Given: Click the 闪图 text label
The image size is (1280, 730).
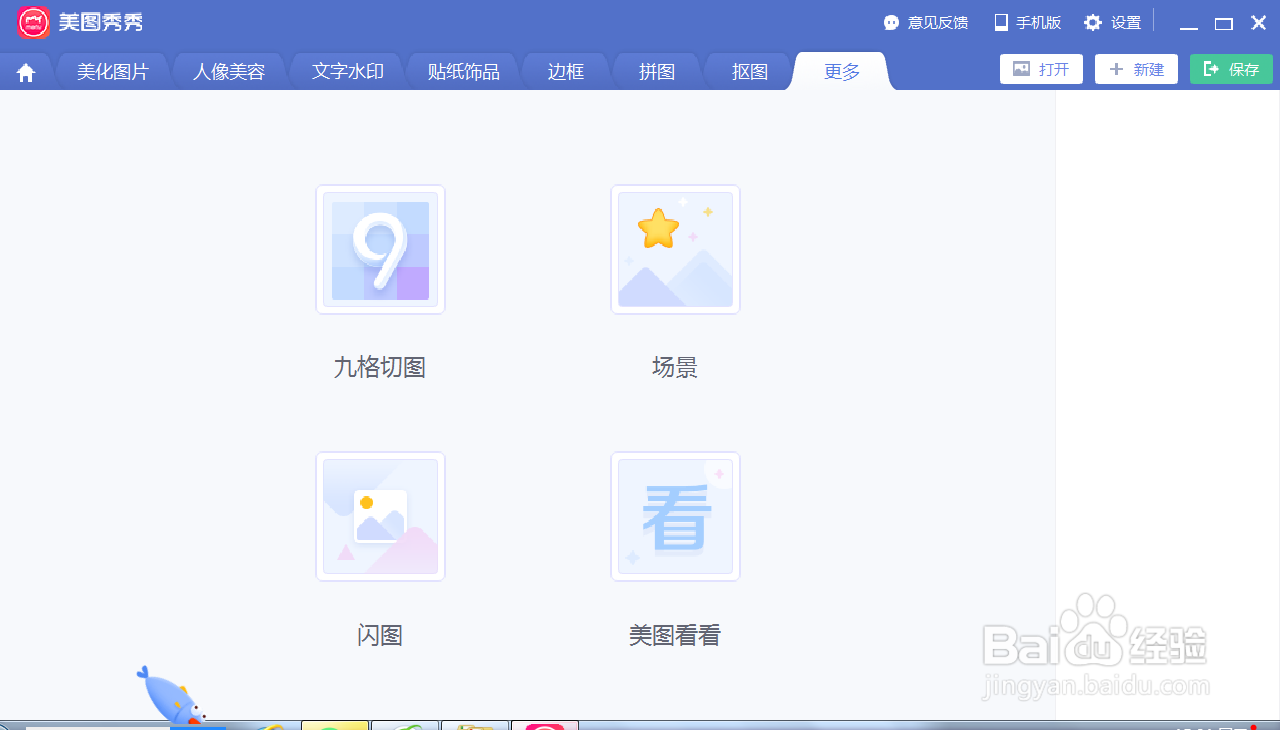Looking at the screenshot, I should pos(380,635).
